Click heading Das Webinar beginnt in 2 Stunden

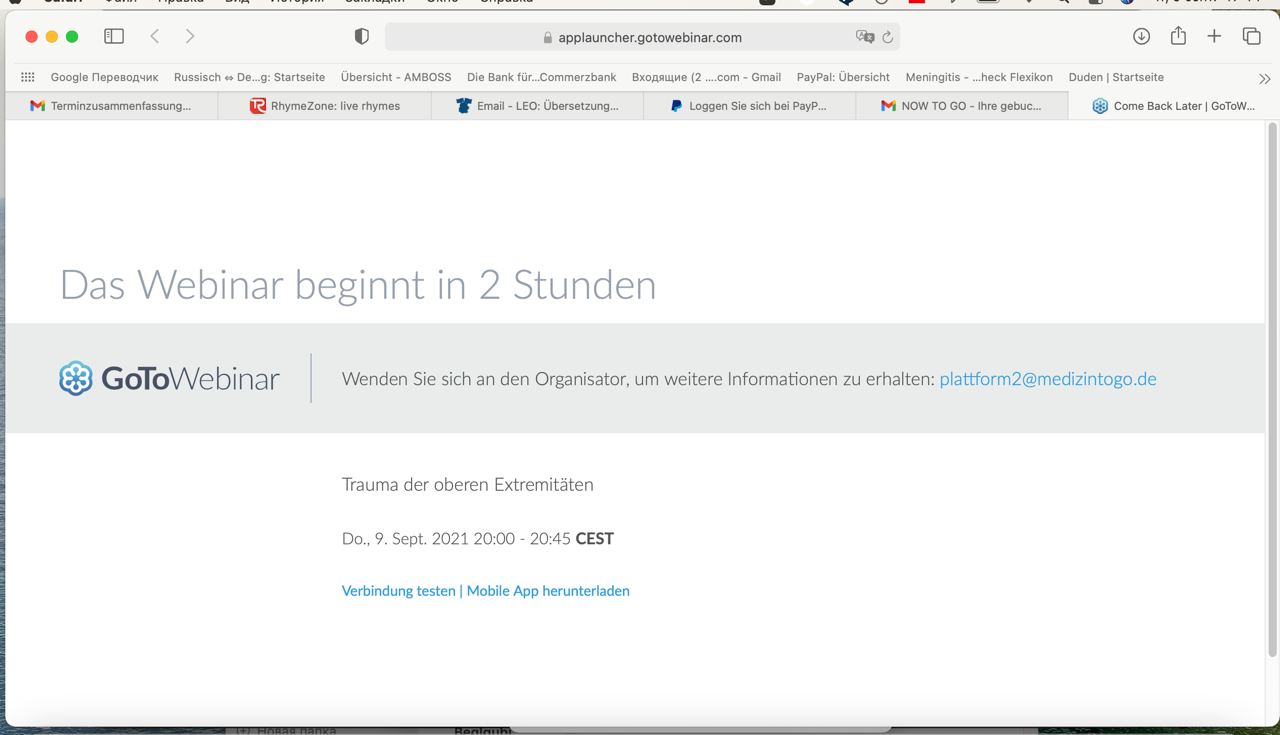coord(358,285)
